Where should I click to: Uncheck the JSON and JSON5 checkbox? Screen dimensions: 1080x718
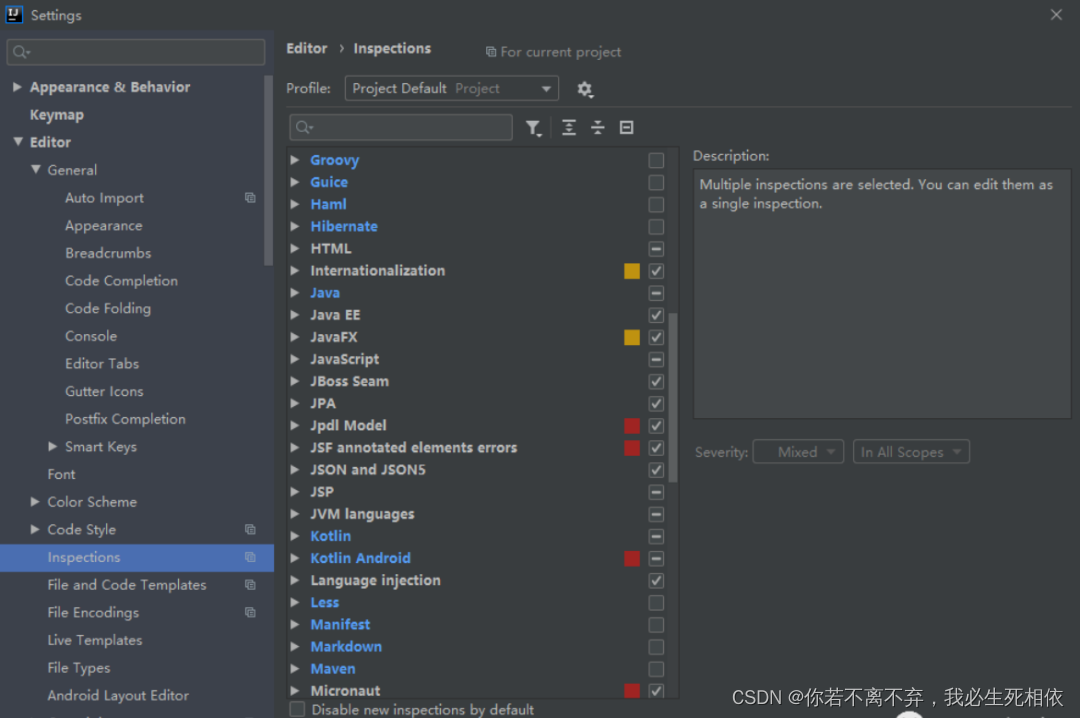[x=656, y=470]
